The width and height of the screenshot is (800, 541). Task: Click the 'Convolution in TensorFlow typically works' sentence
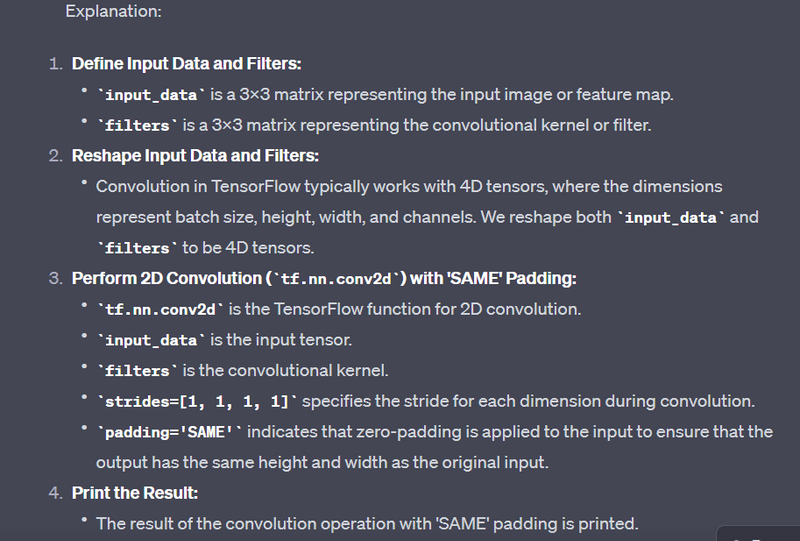coord(408,187)
